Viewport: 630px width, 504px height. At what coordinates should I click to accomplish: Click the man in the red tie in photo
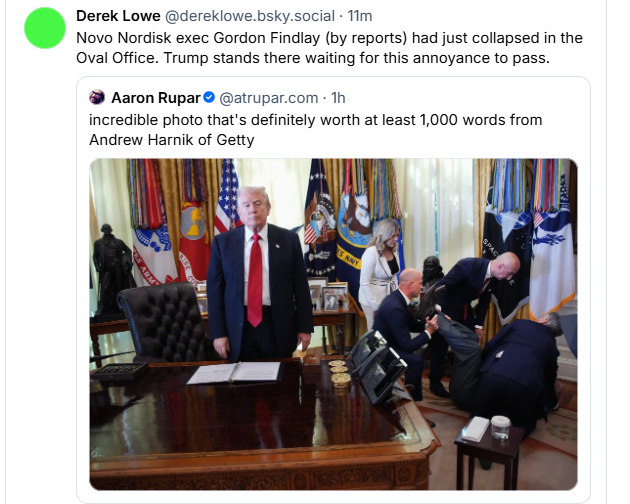click(x=257, y=273)
